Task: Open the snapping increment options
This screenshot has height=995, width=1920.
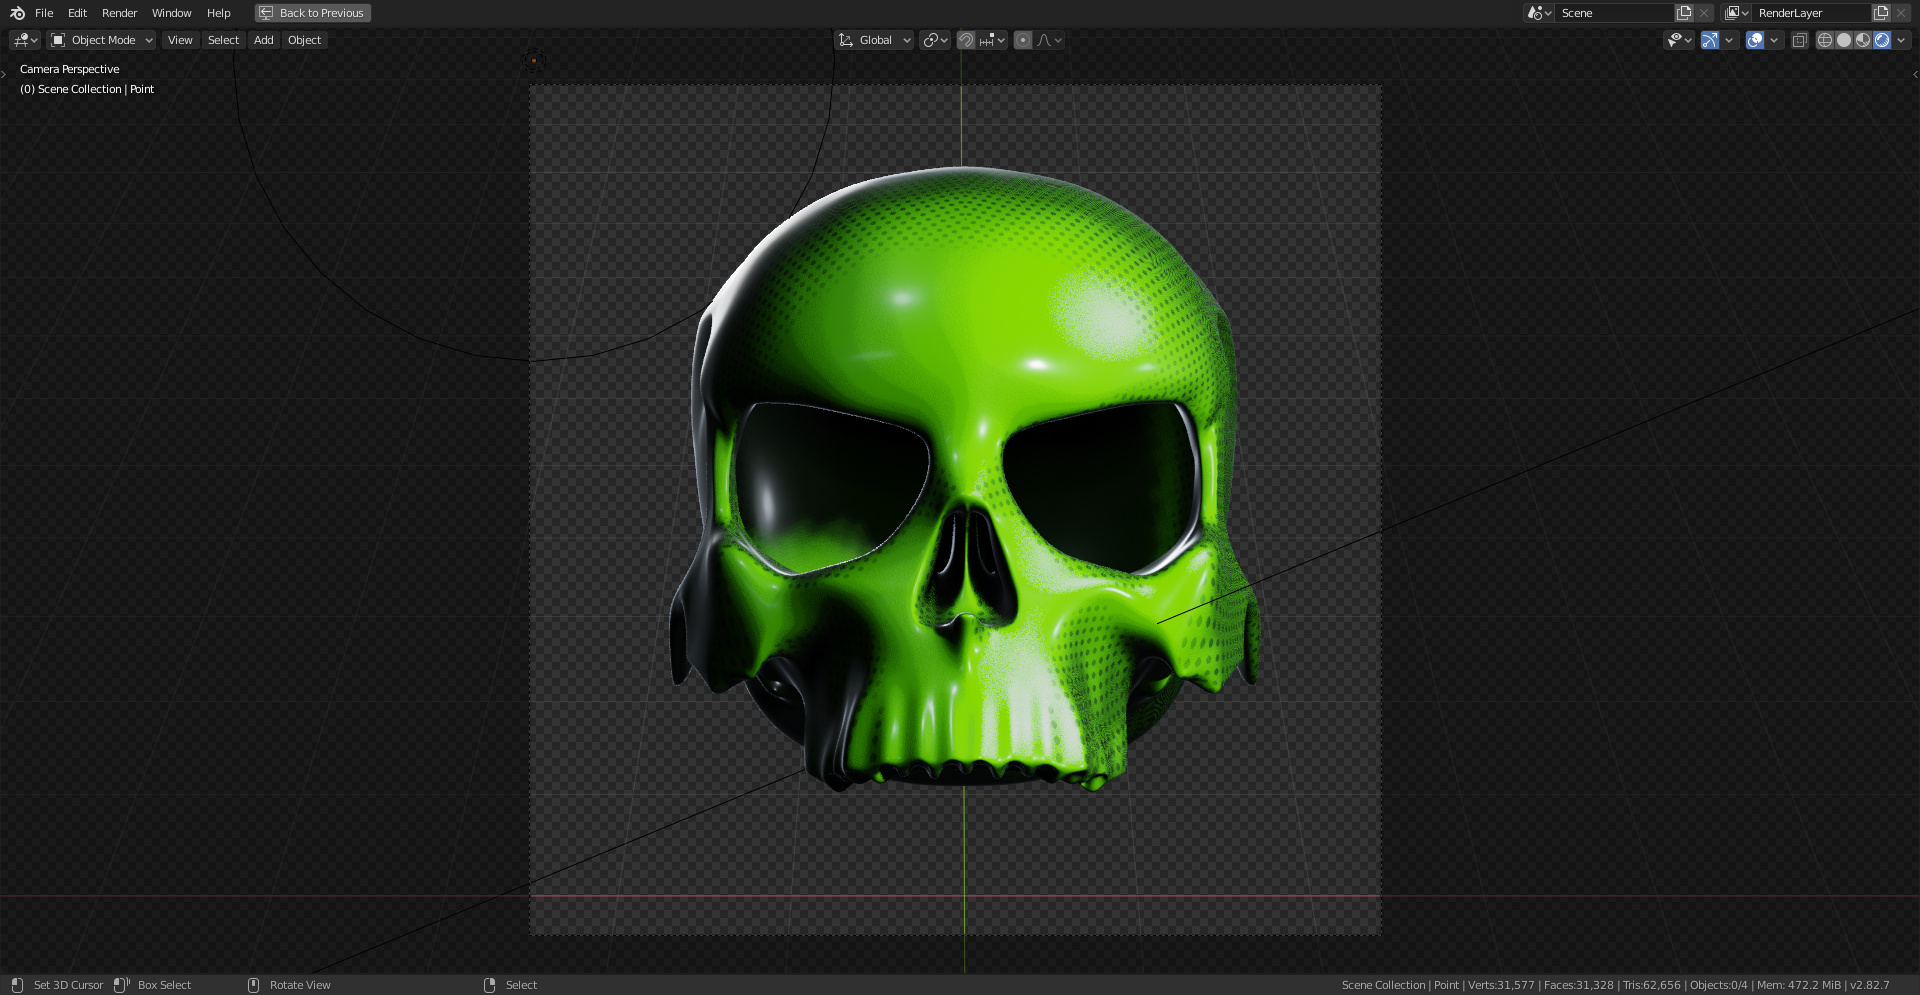Action: coord(992,40)
